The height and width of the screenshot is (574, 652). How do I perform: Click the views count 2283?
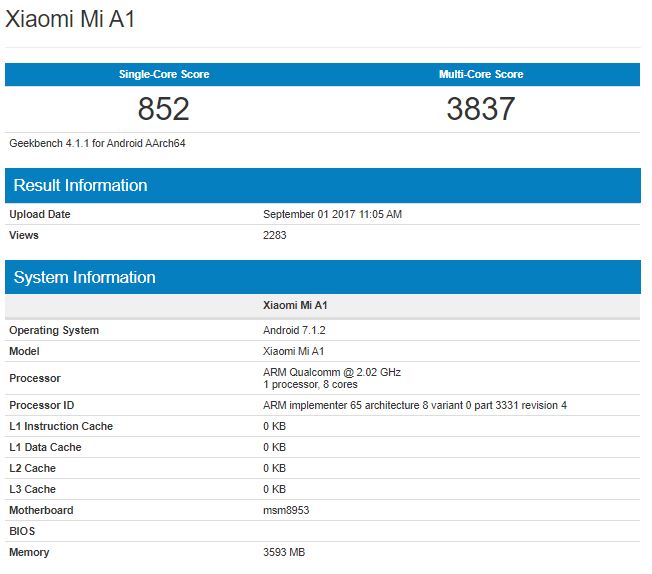tap(275, 235)
